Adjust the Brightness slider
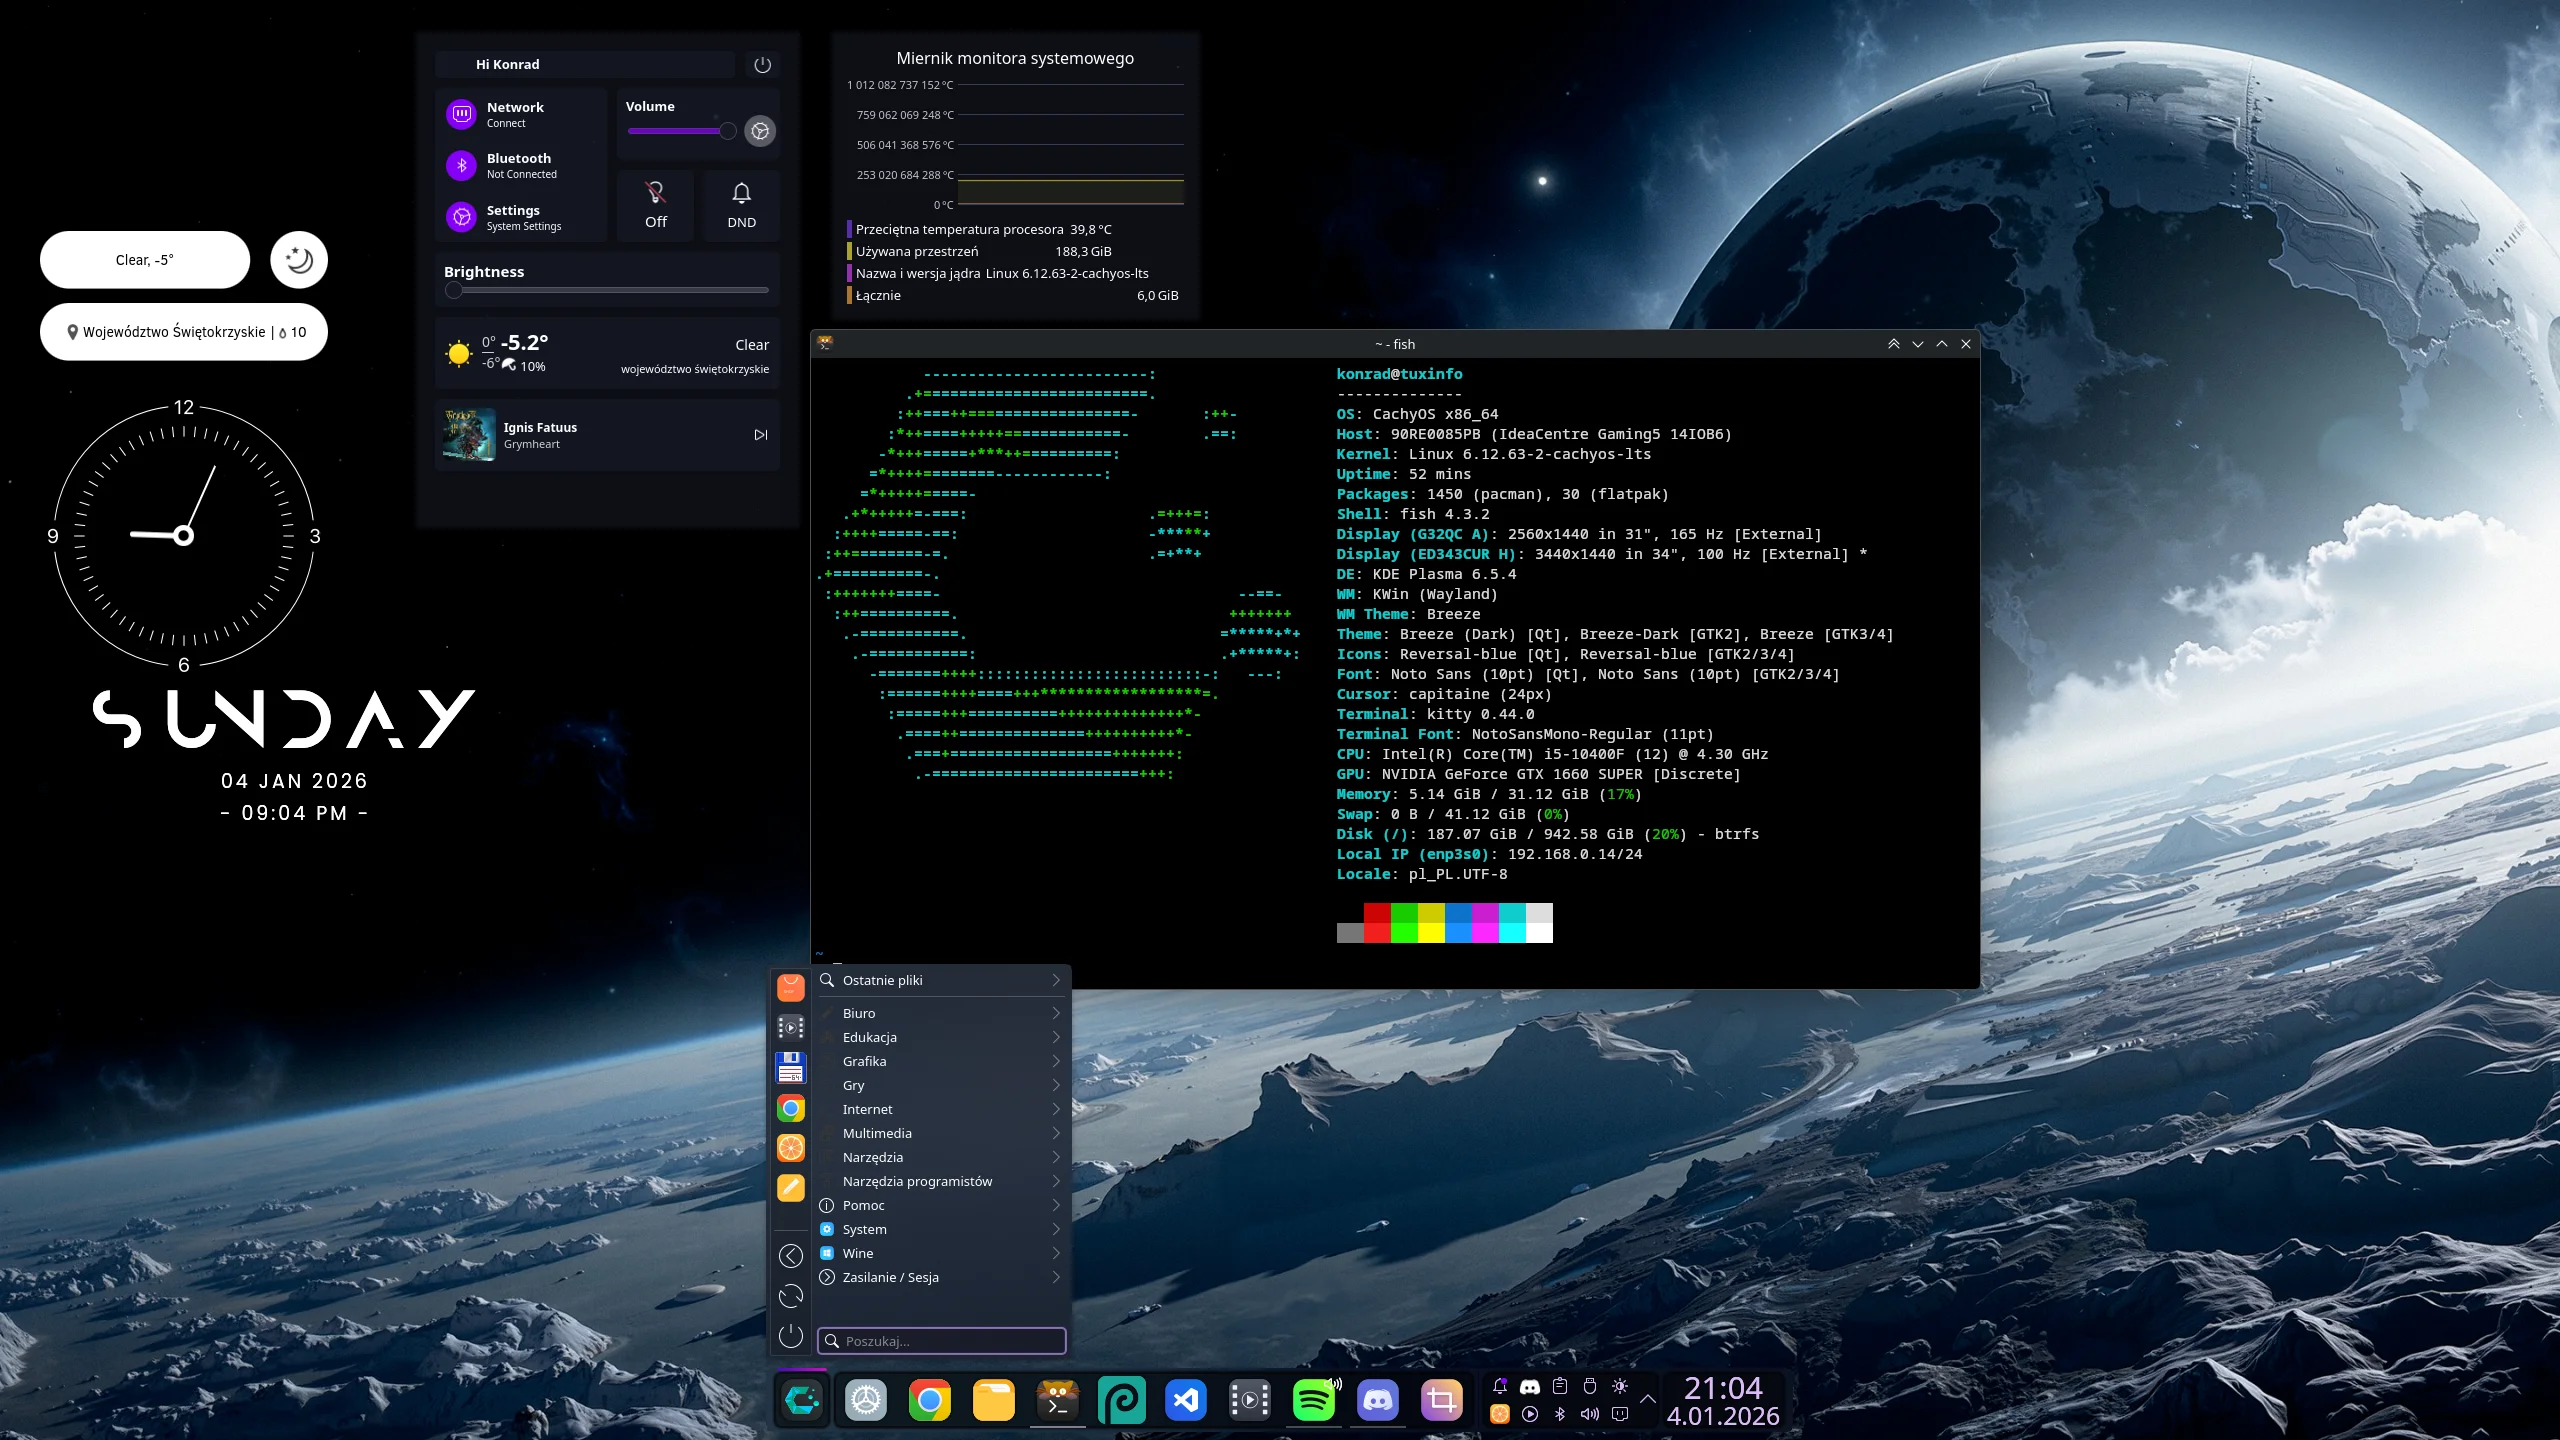The height and width of the screenshot is (1440, 2560). tap(607, 290)
